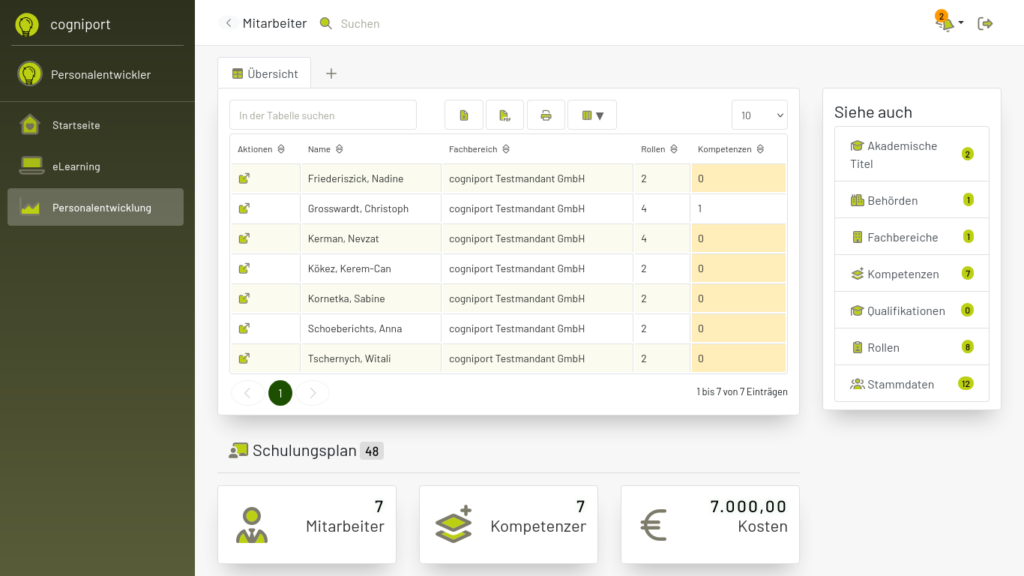Click the export to PDF icon
The width and height of the screenshot is (1024, 576).
tap(505, 115)
